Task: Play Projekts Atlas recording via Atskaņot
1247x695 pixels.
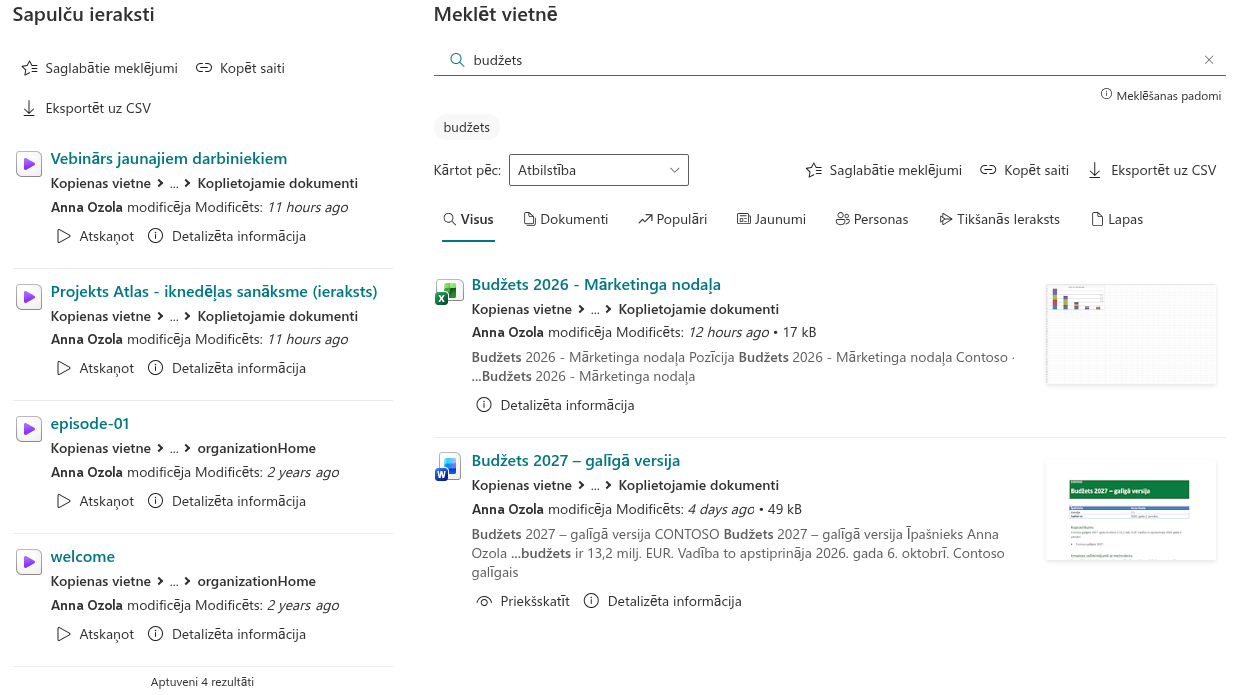Action: click(94, 368)
